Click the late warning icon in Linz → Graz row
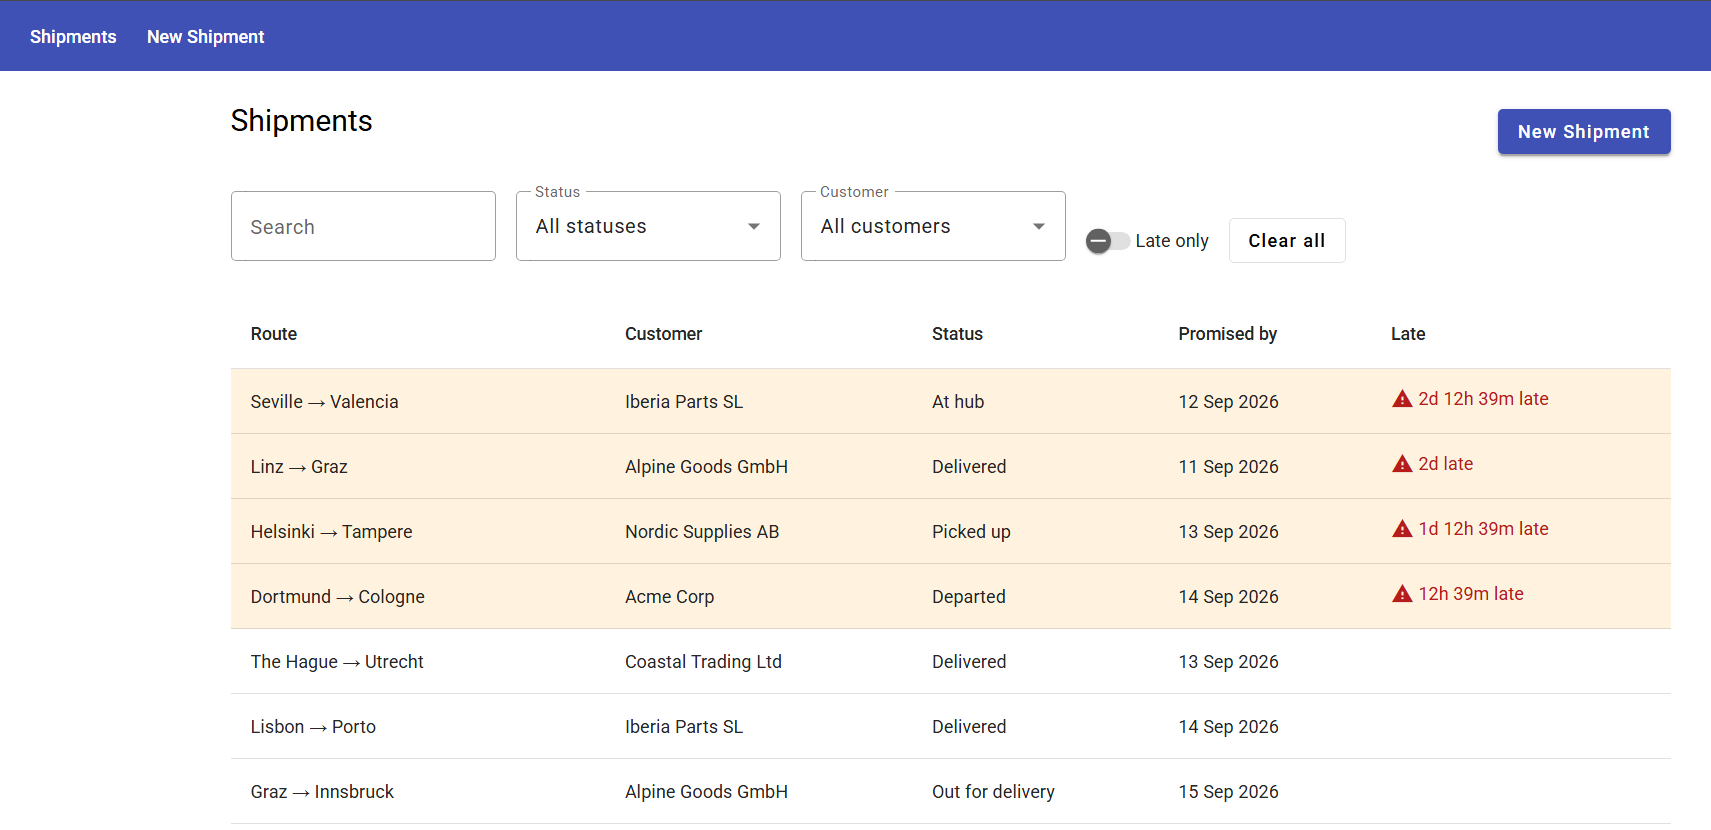The height and width of the screenshot is (830, 1711). (1402, 464)
